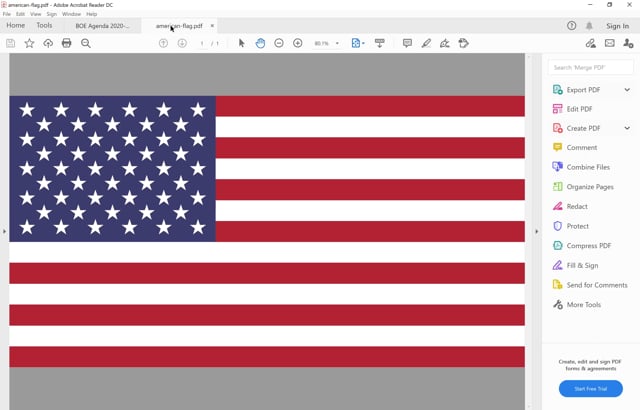Screen dimensions: 640x410
Task: Click the Sign In link
Action: pos(617,26)
